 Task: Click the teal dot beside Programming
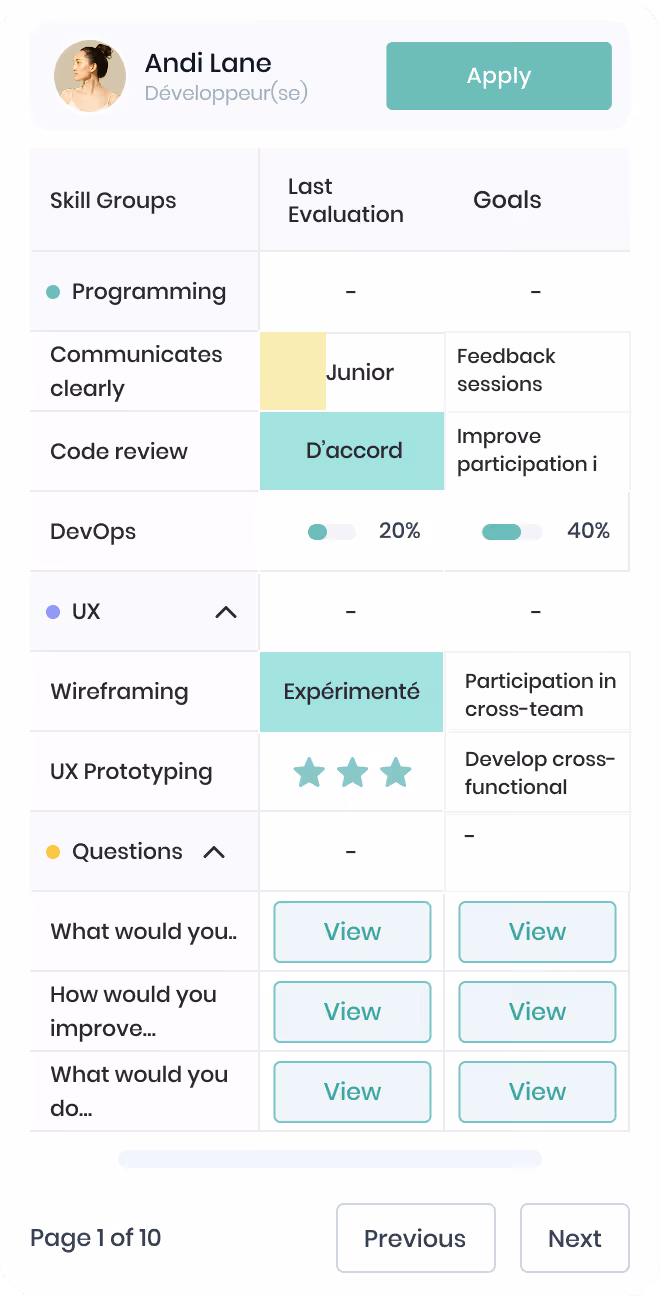pyautogui.click(x=54, y=292)
